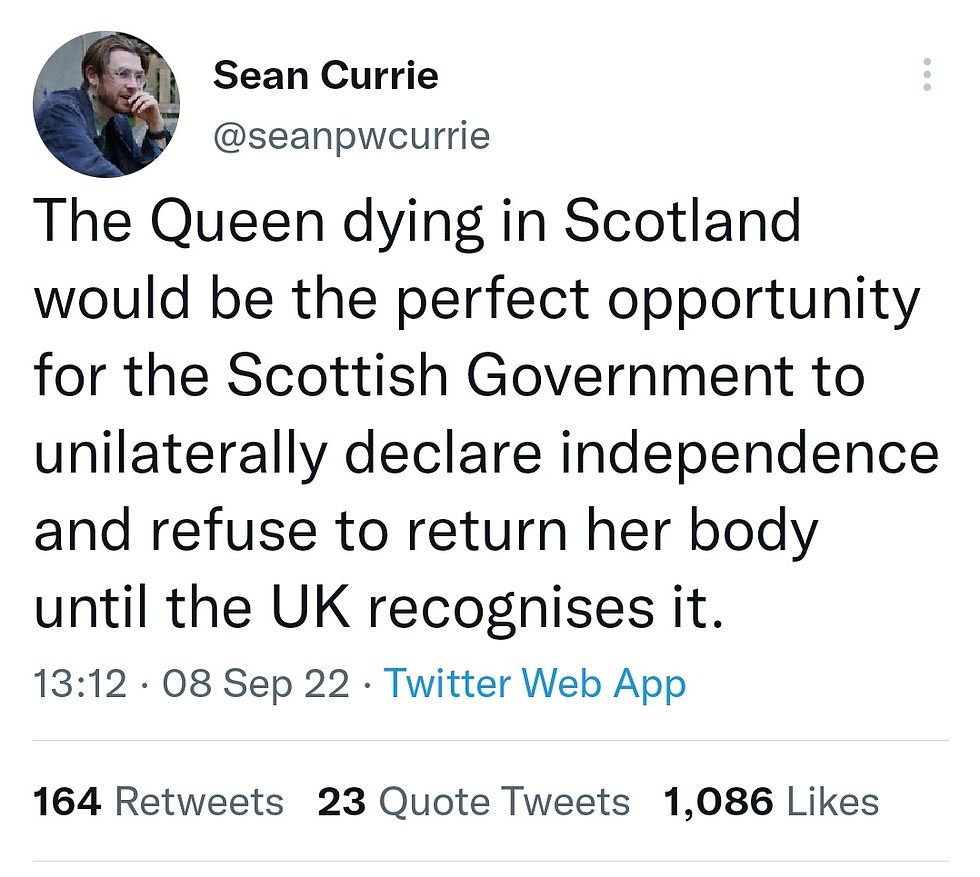Click the 13:12 tweet timestamp
The image size is (980, 877).
pos(80,685)
